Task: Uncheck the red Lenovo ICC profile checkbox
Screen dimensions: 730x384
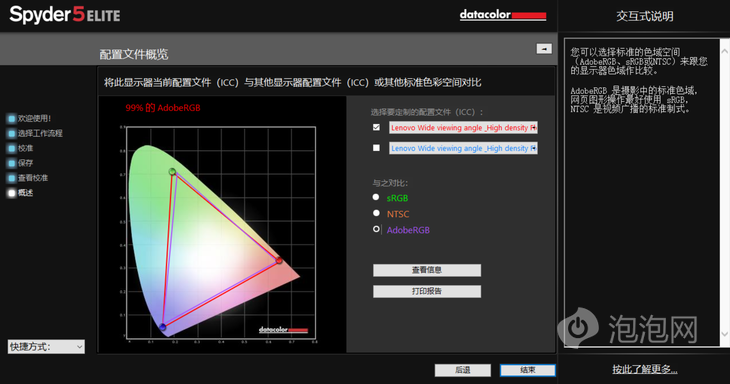Action: click(376, 127)
